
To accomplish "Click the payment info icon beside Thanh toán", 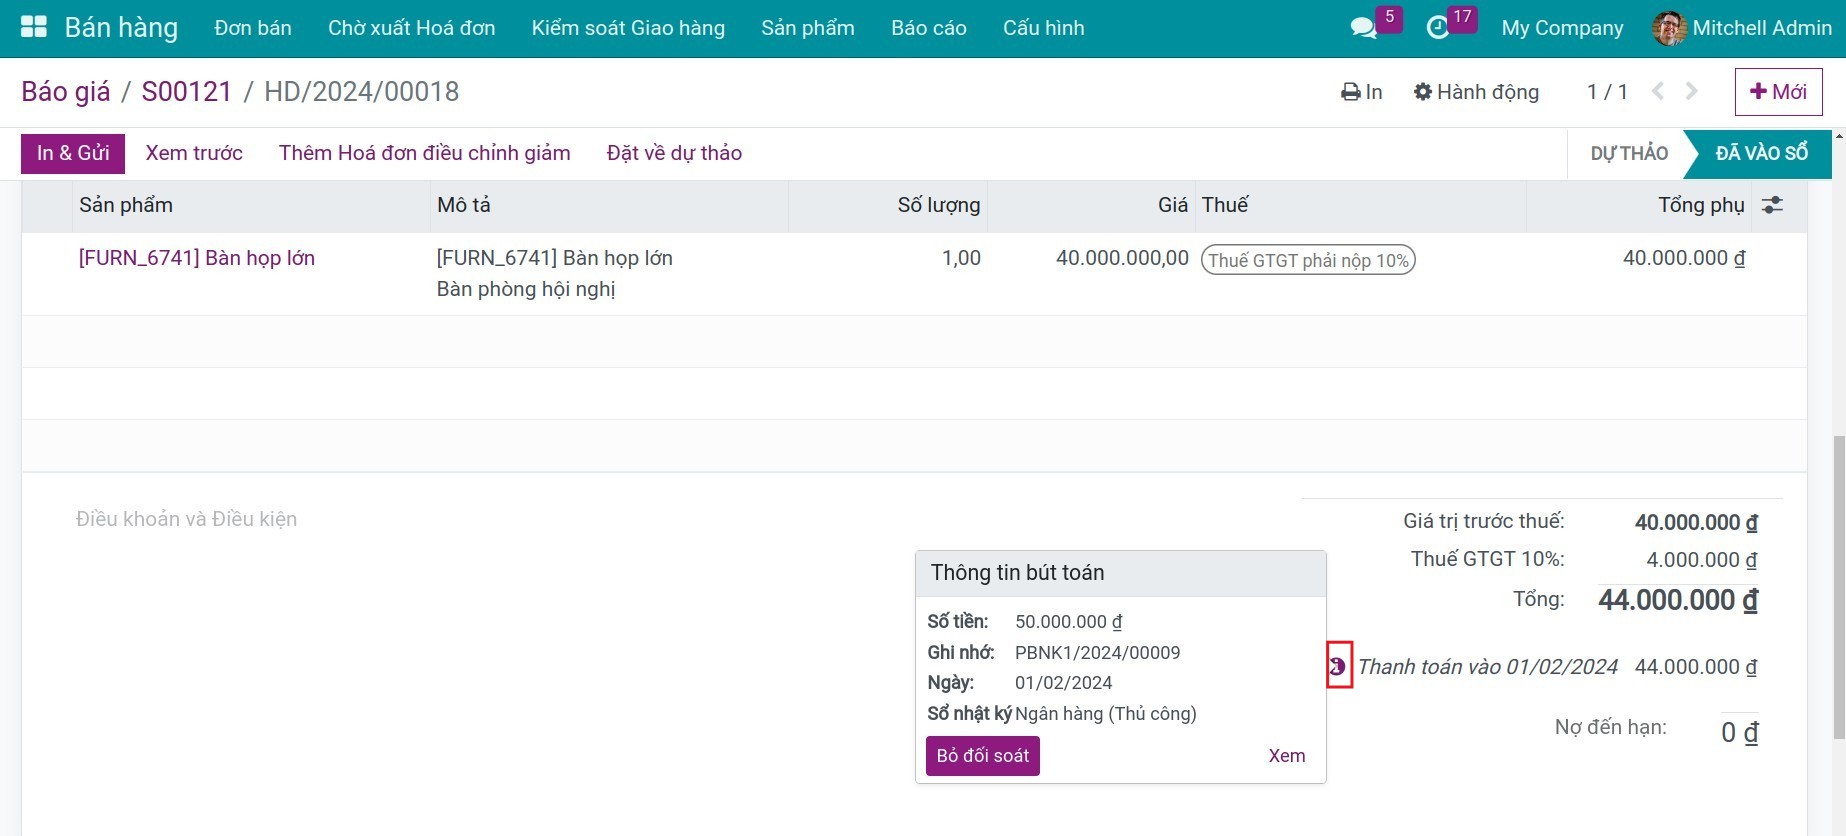I will point(1338,666).
